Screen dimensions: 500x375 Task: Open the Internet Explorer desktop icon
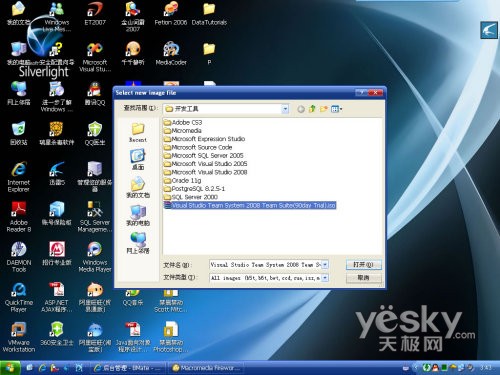coord(19,177)
